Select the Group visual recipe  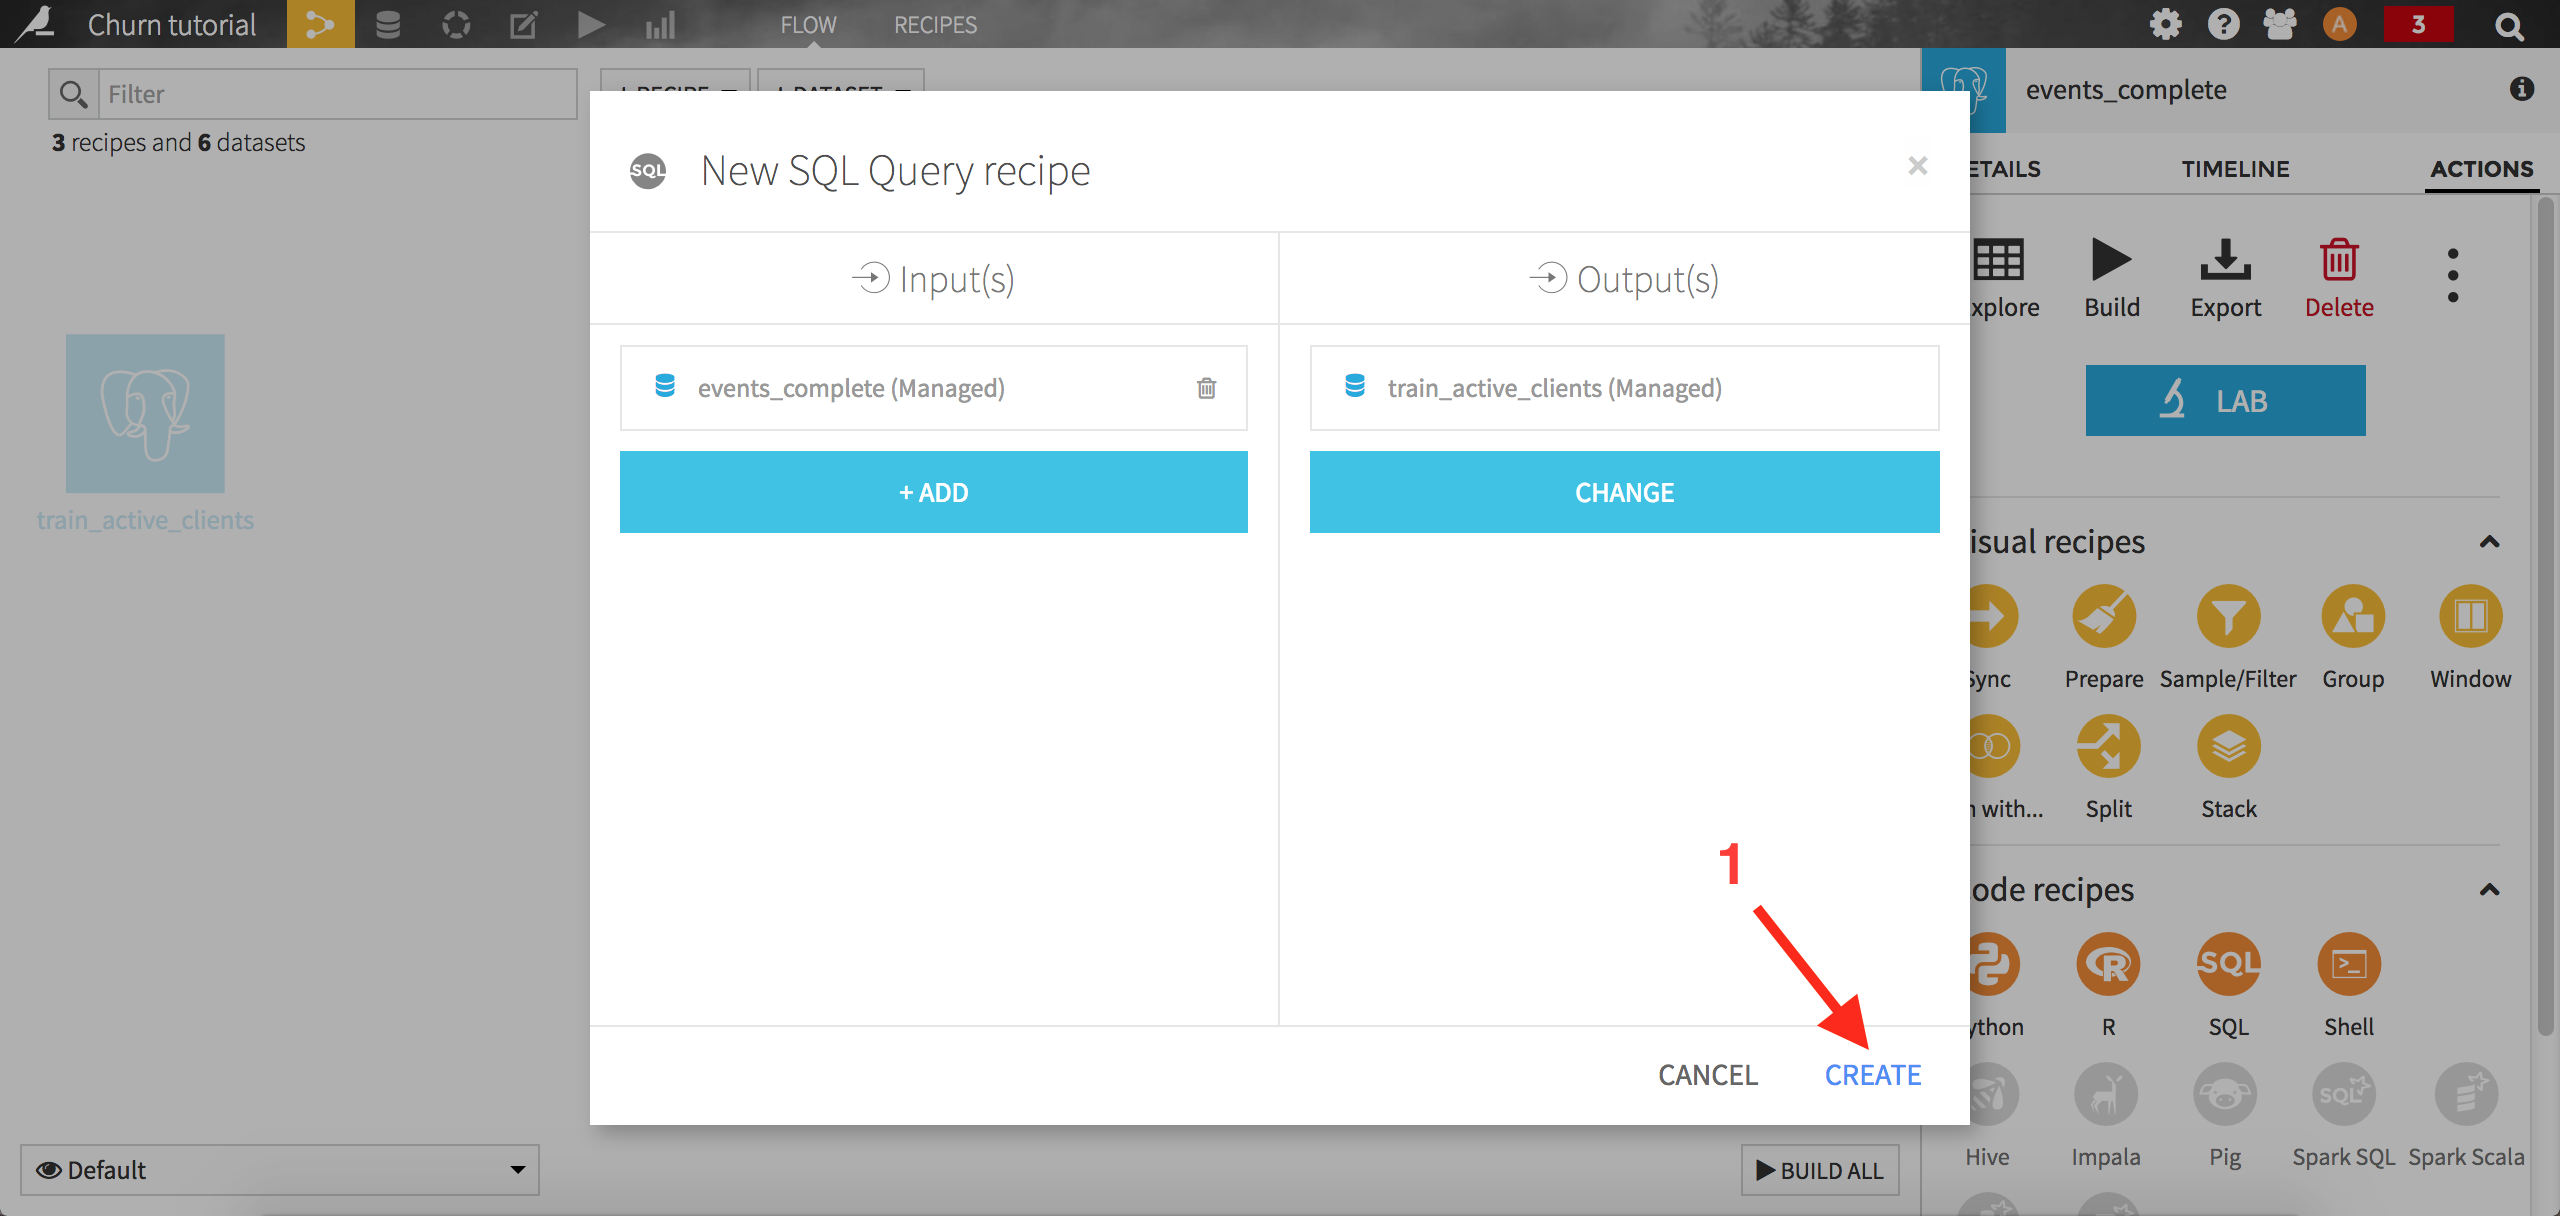[2353, 617]
